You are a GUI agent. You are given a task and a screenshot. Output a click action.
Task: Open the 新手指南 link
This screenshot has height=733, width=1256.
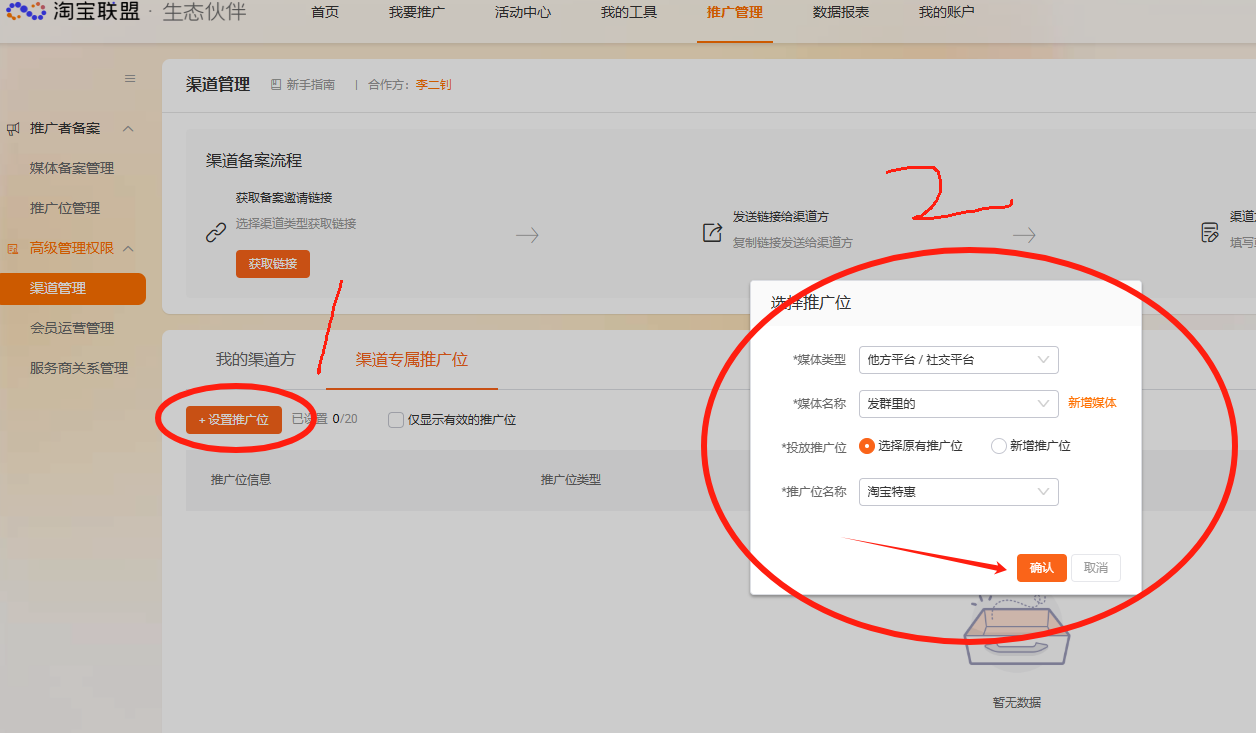(x=311, y=85)
